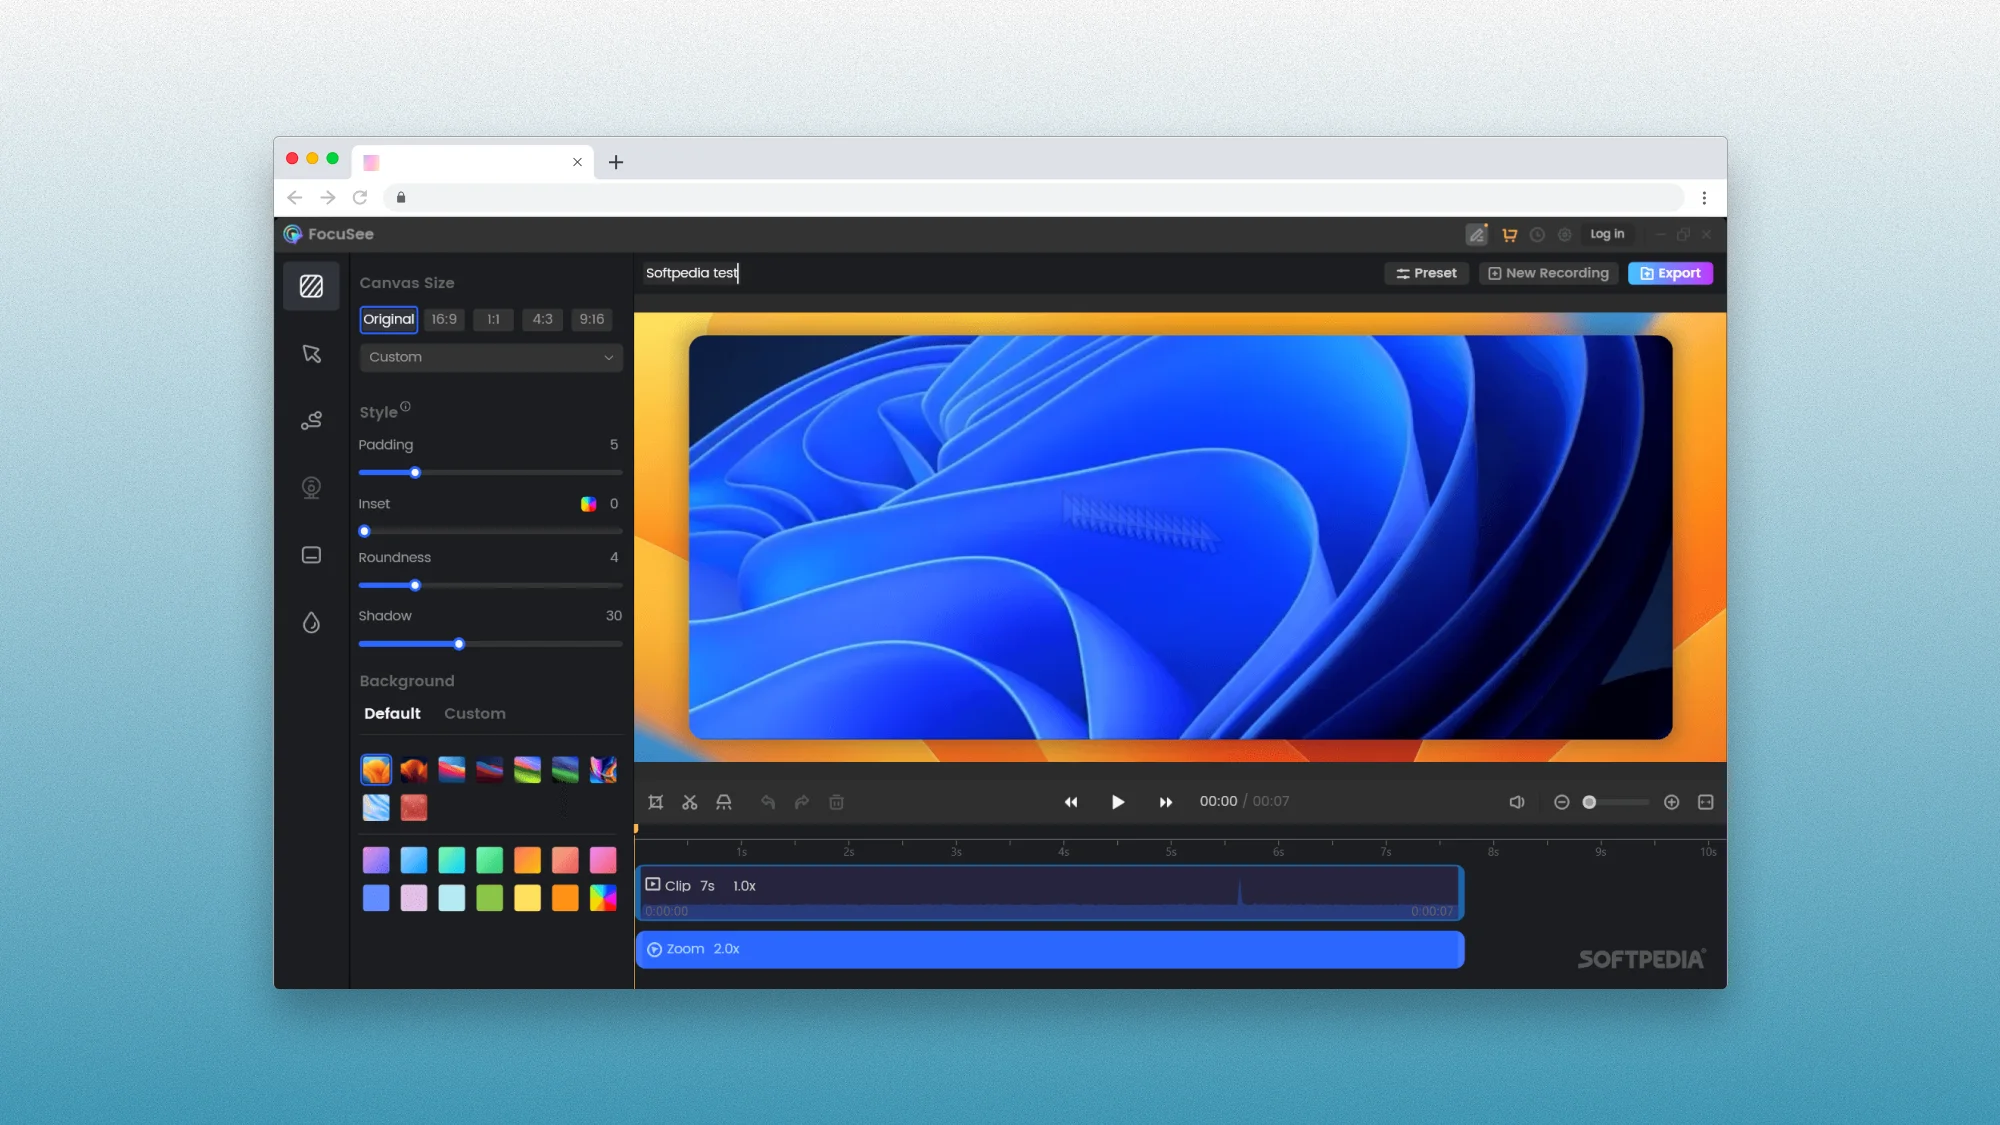Open the watermark droplet sidebar panel

tap(311, 623)
